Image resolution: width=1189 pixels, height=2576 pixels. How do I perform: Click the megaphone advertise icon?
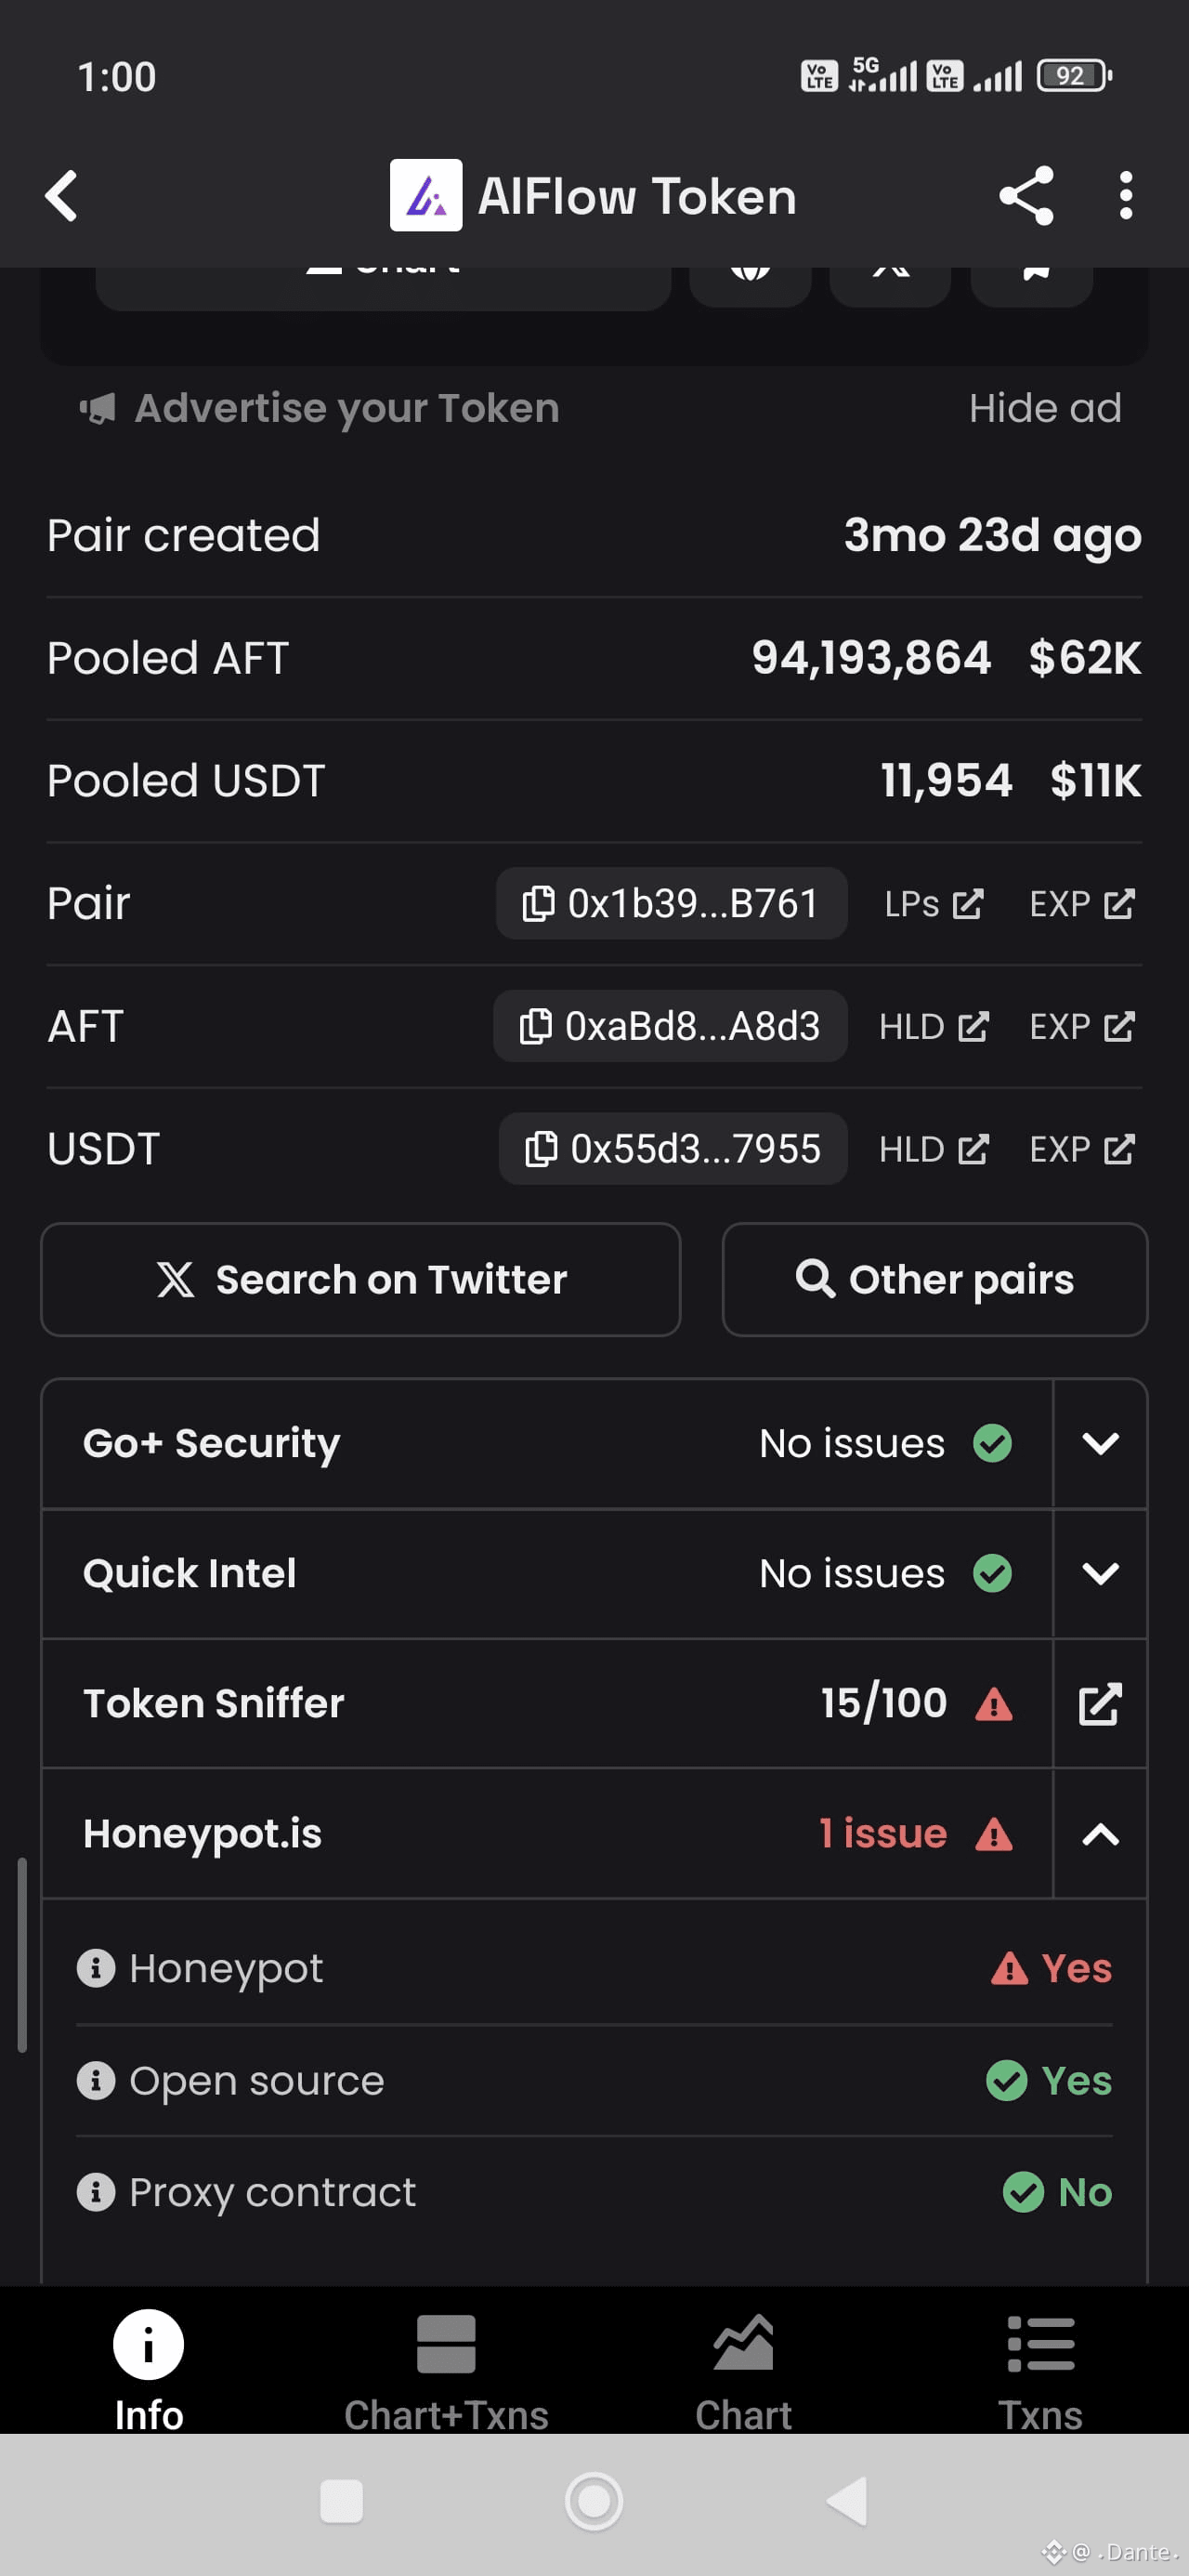[98, 408]
